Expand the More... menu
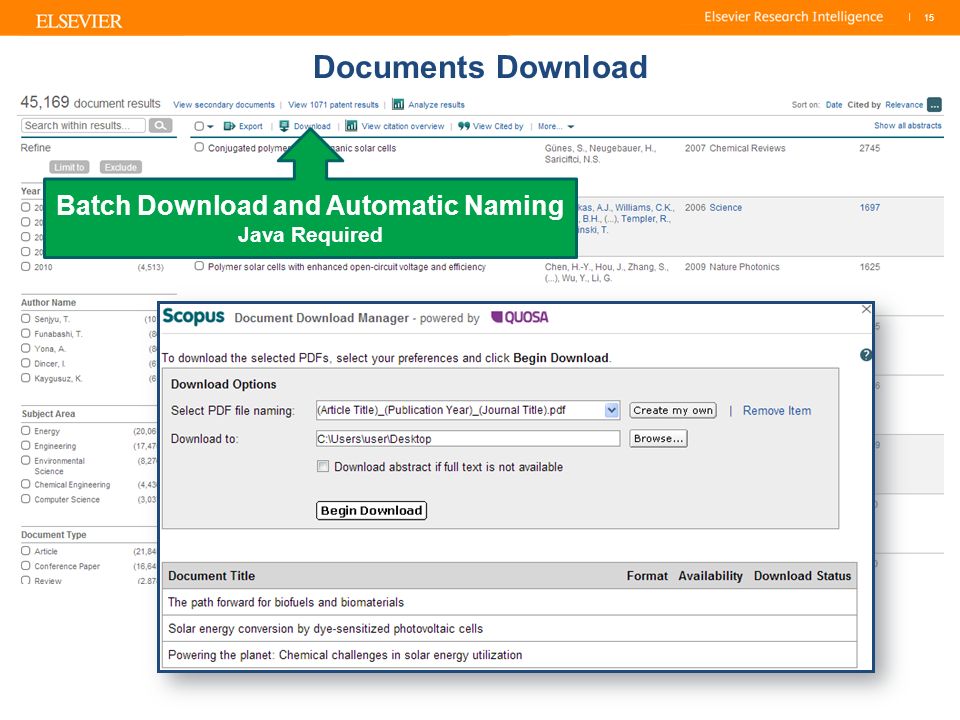The image size is (960, 720). (x=556, y=126)
